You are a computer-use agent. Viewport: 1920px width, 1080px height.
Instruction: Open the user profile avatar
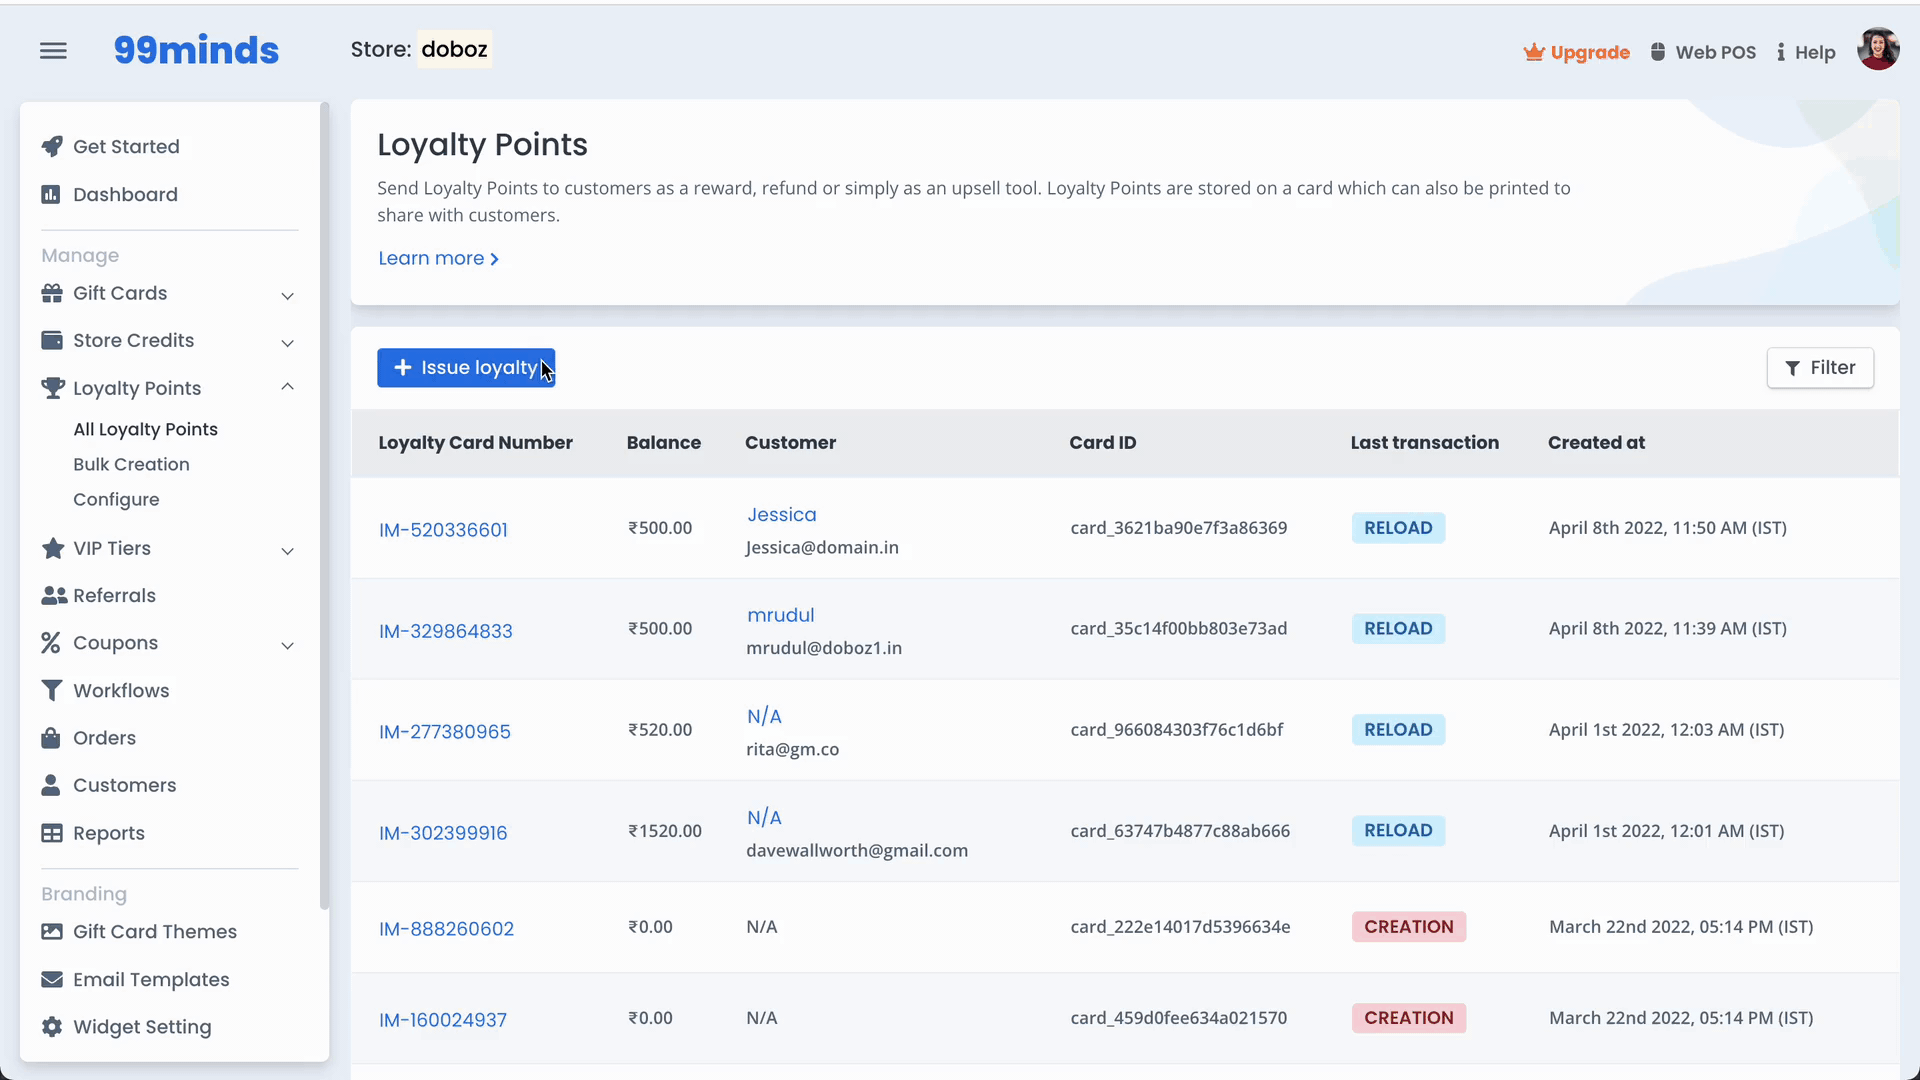(x=1878, y=49)
